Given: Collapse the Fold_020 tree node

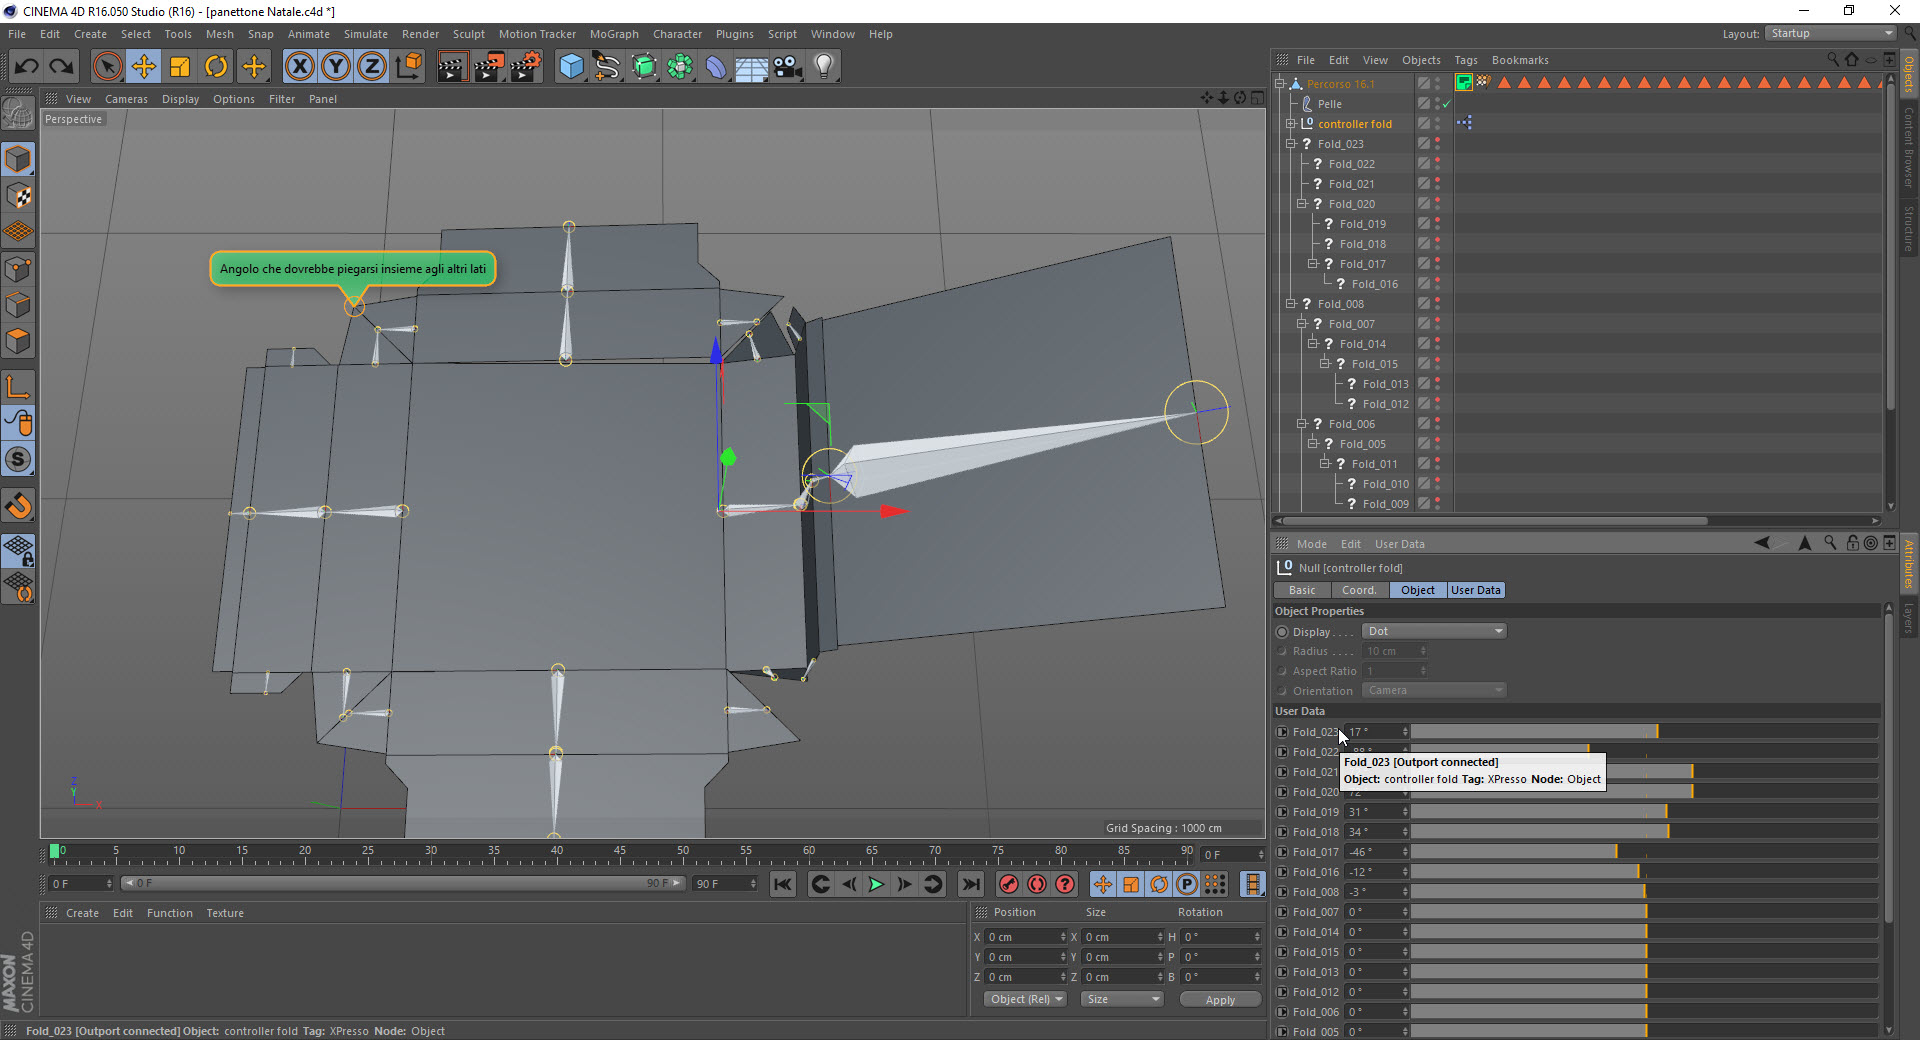Looking at the screenshot, I should [1302, 204].
